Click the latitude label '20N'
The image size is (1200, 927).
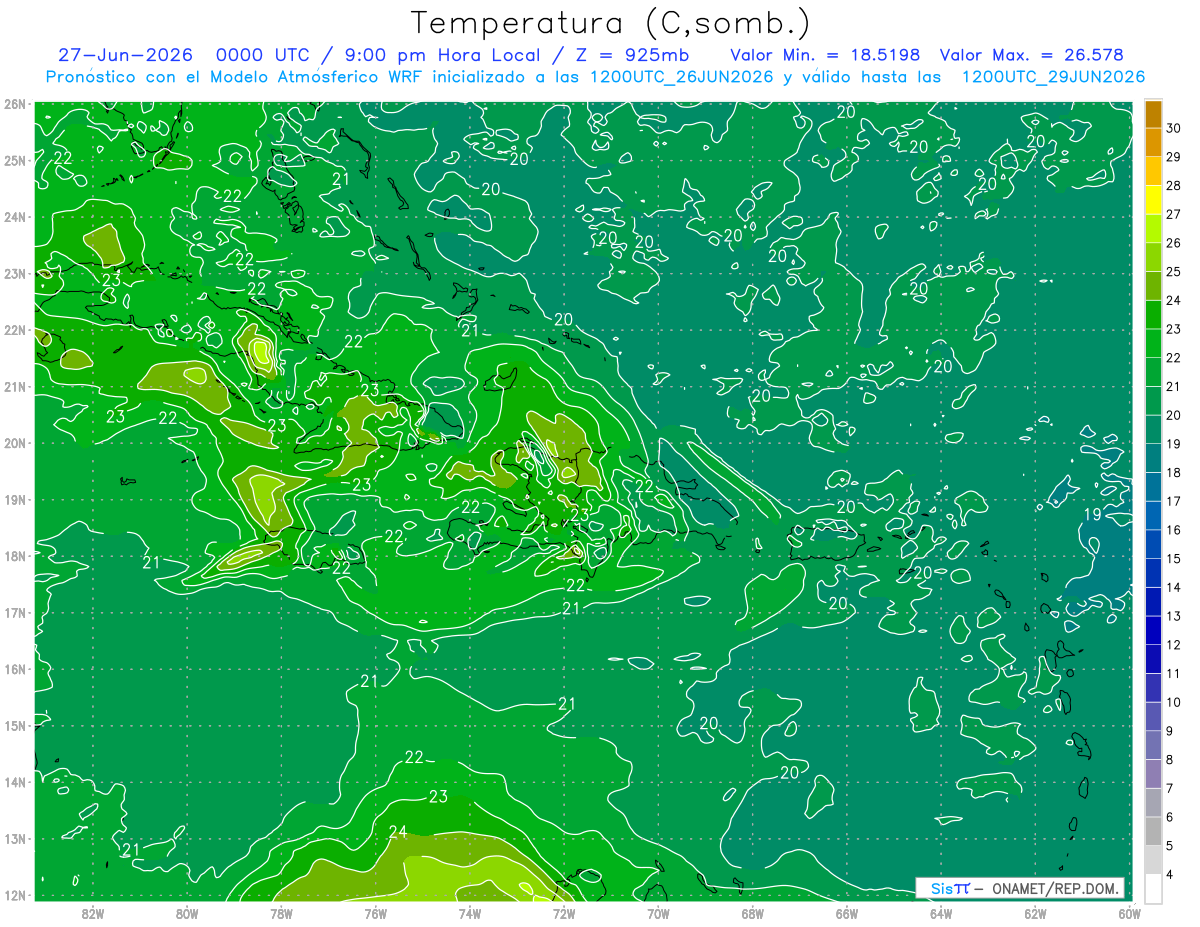[x=14, y=443]
